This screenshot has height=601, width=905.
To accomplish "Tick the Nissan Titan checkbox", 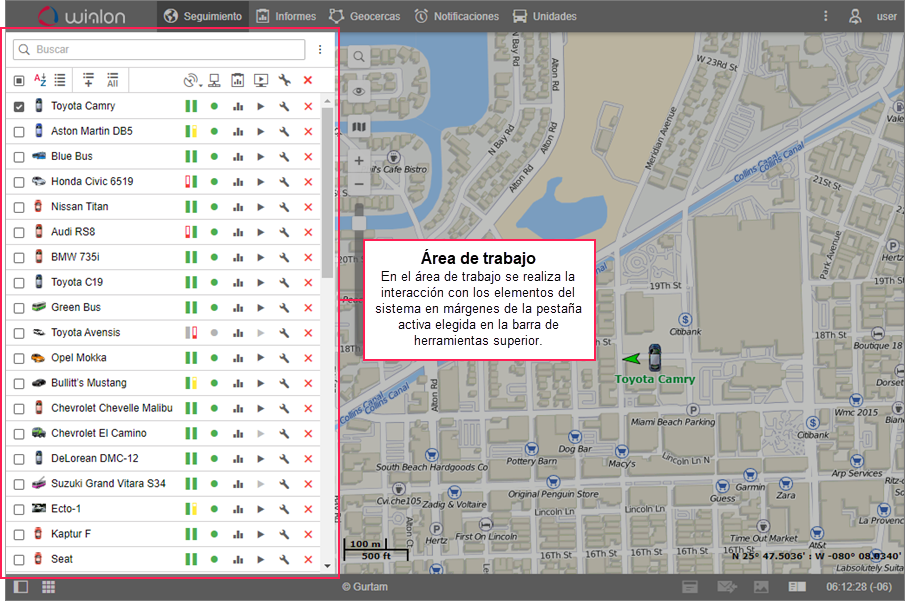I will point(19,207).
